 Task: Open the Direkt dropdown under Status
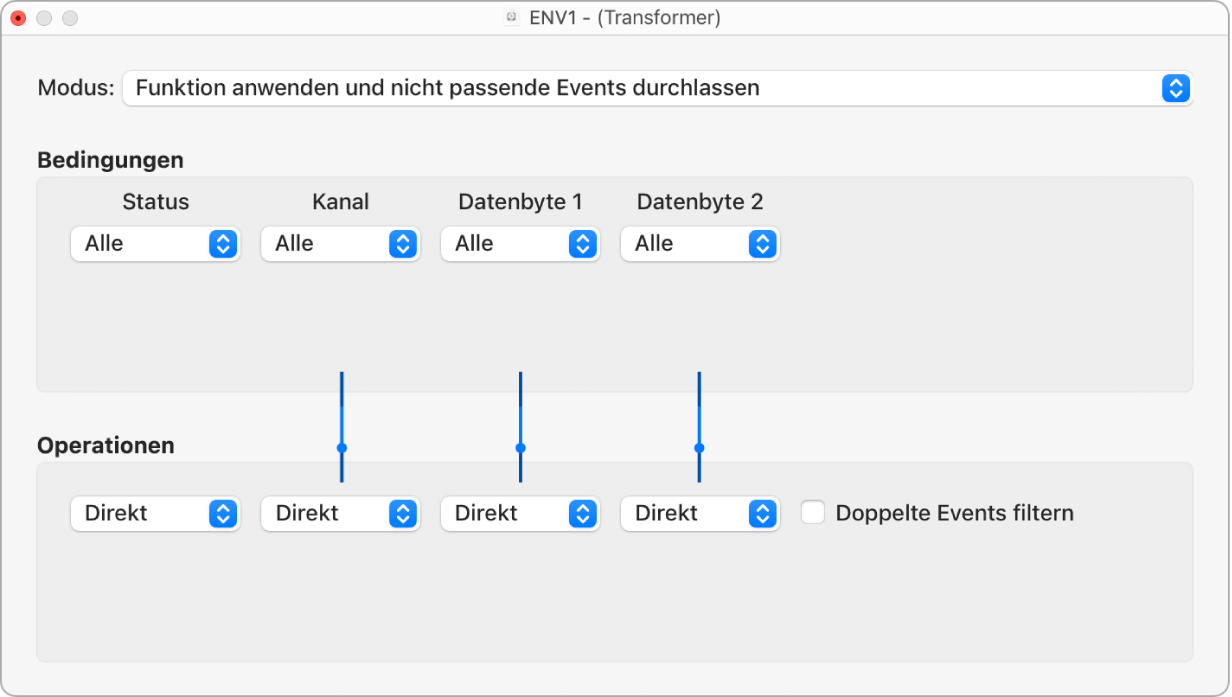tap(155, 513)
